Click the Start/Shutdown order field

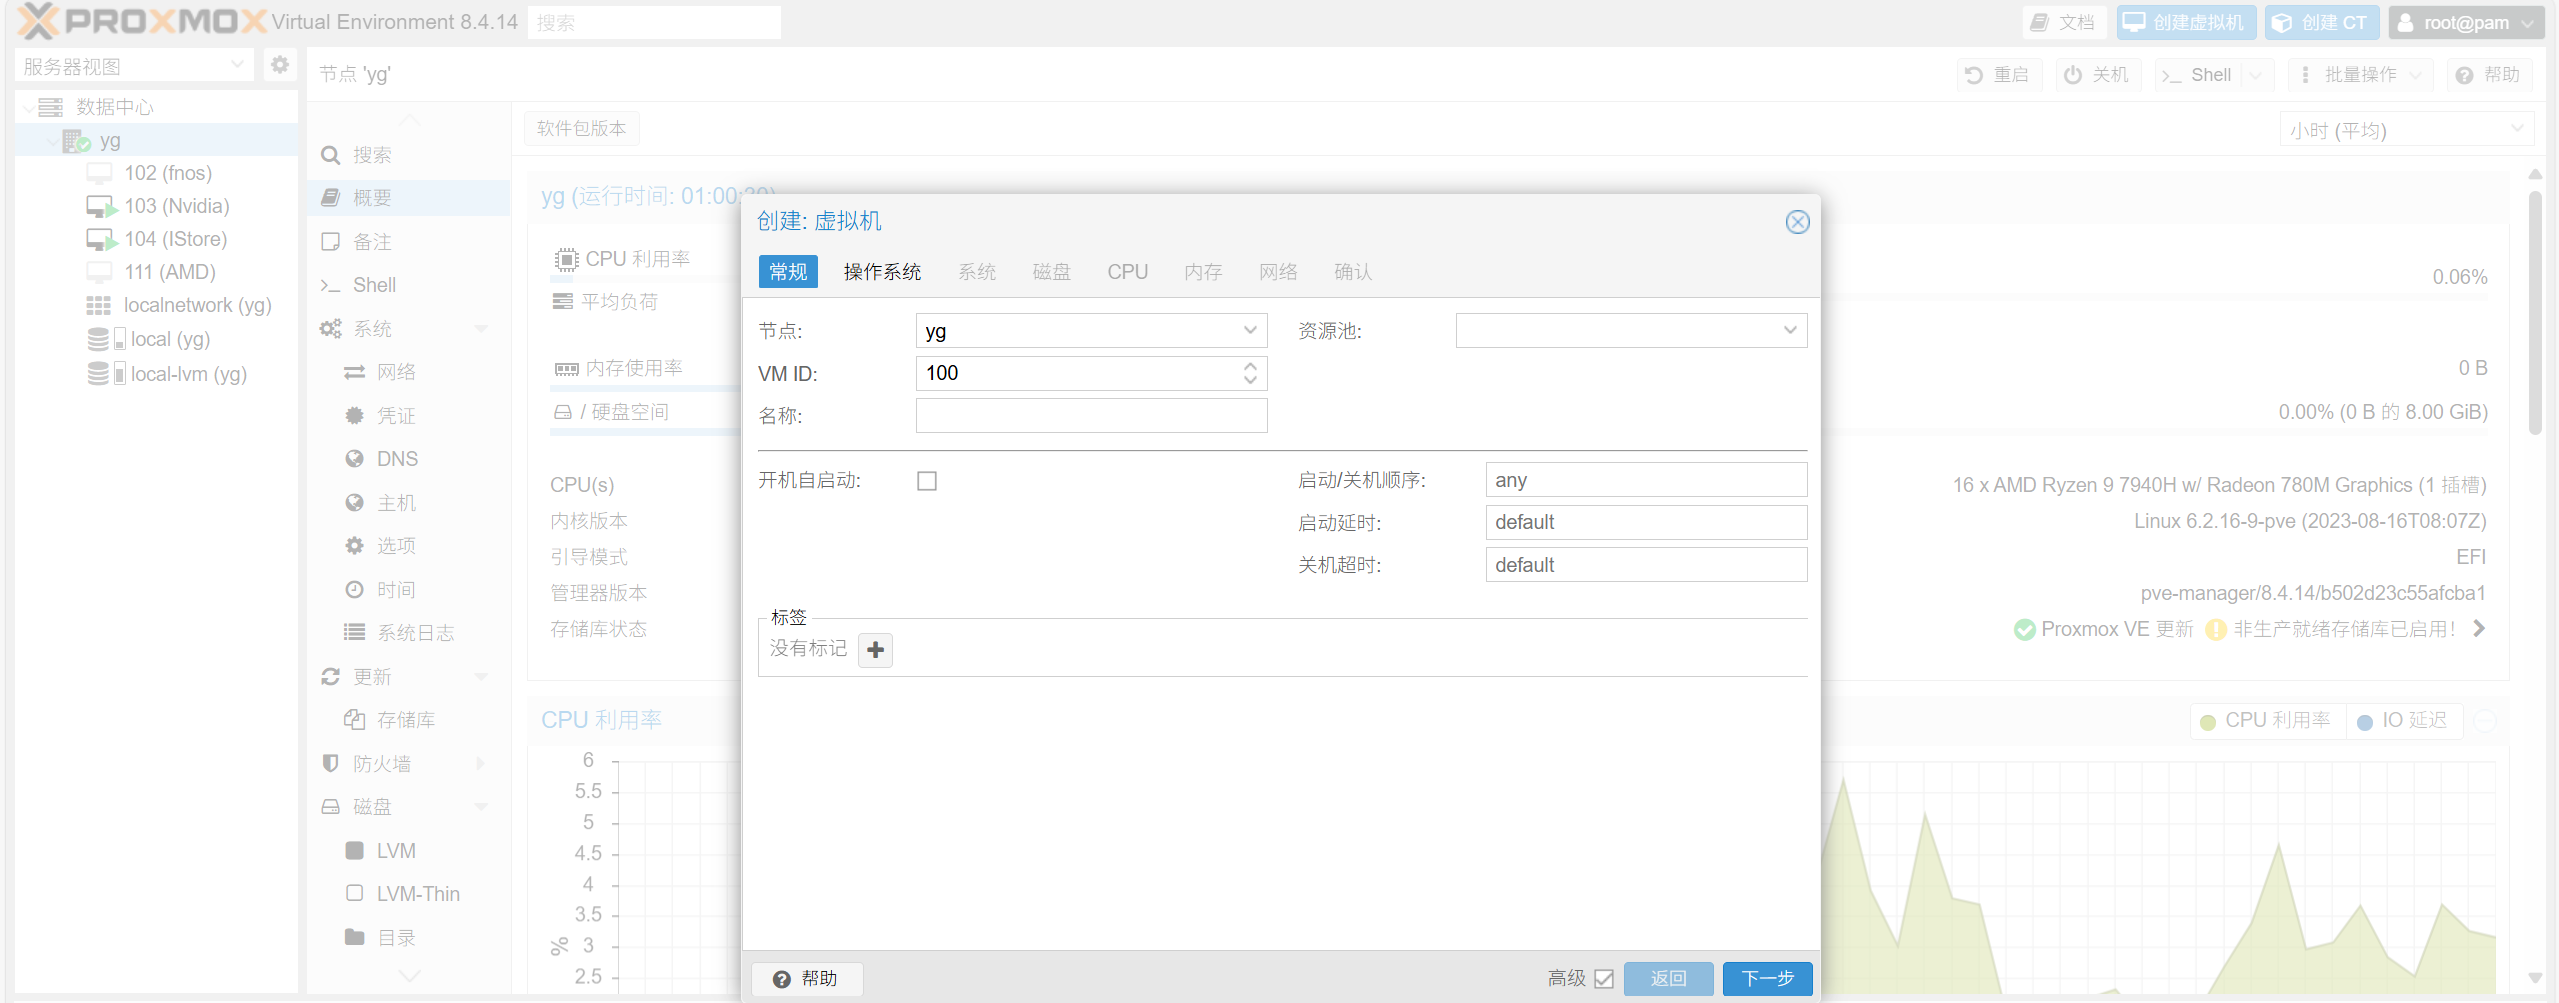click(1646, 480)
